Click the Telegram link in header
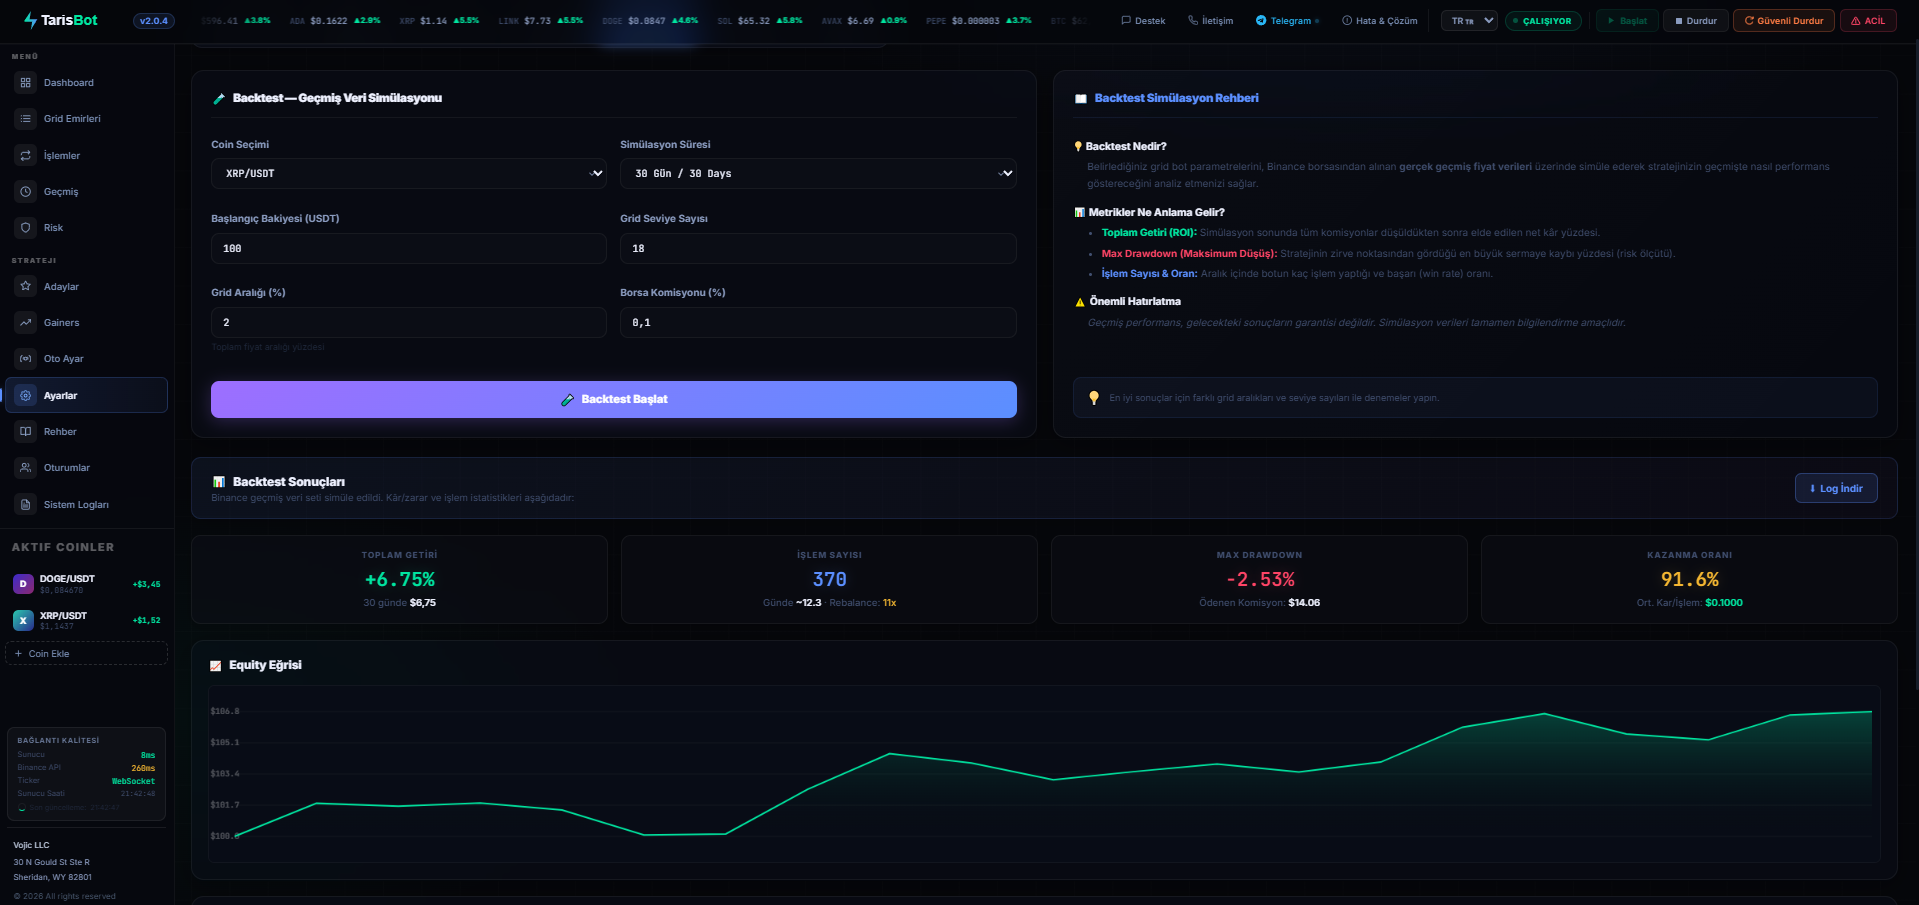This screenshot has height=905, width=1919. [1287, 20]
